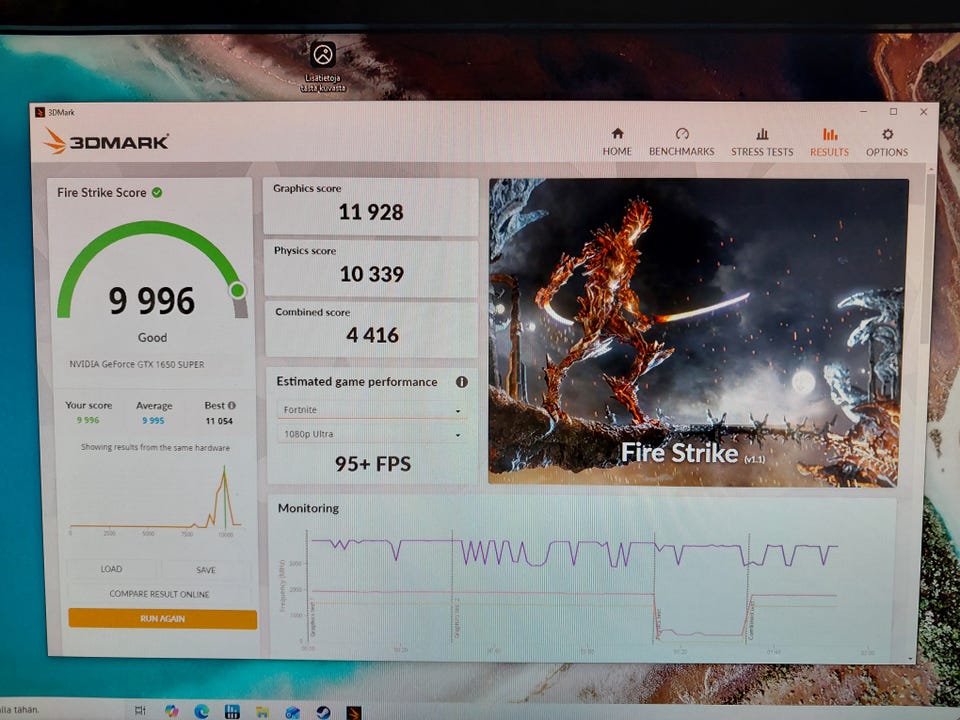Open the Stress Tests tab
The height and width of the screenshot is (720, 960).
pyautogui.click(x=762, y=142)
